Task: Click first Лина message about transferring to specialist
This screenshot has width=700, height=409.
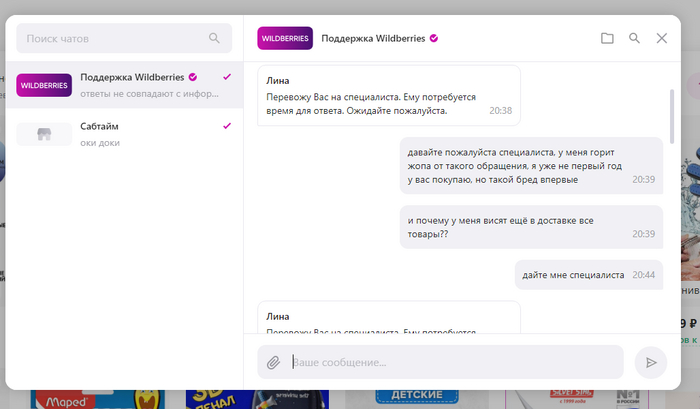Action: click(x=389, y=96)
